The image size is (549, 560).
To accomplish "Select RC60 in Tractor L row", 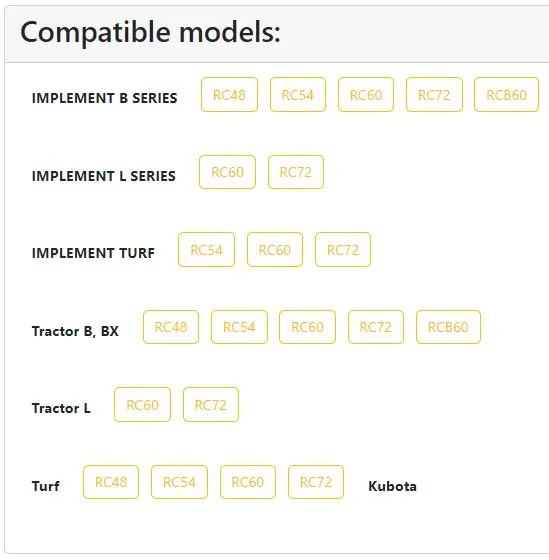I will (x=143, y=405).
